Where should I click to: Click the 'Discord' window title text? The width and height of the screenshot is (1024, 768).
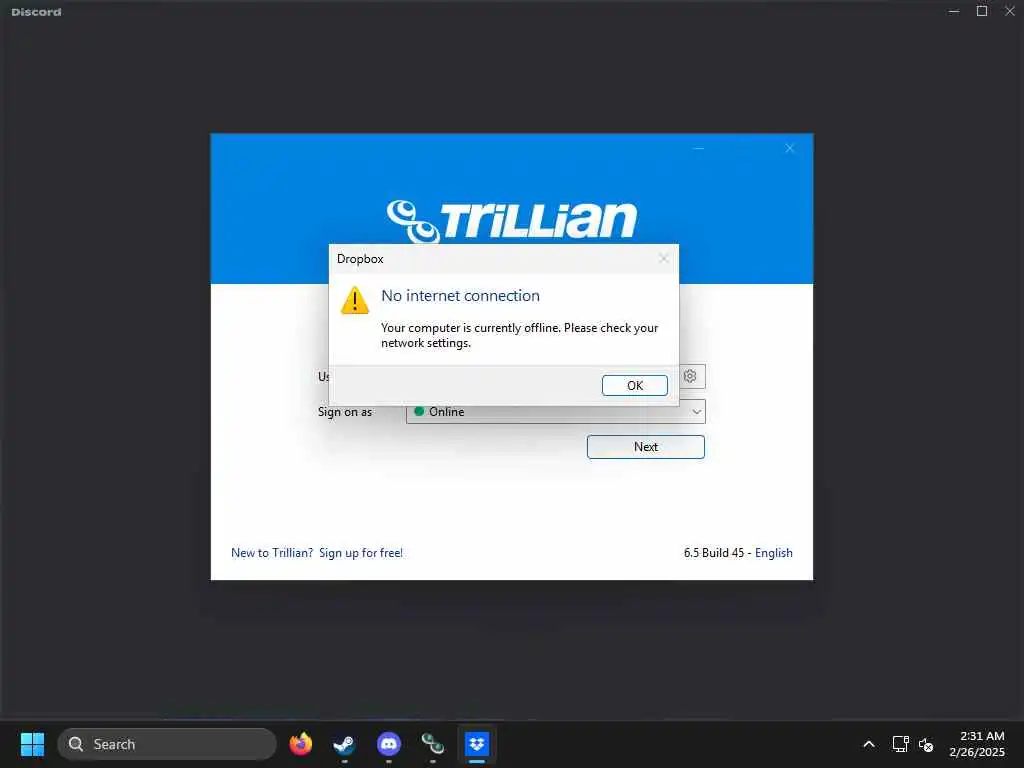tap(37, 12)
